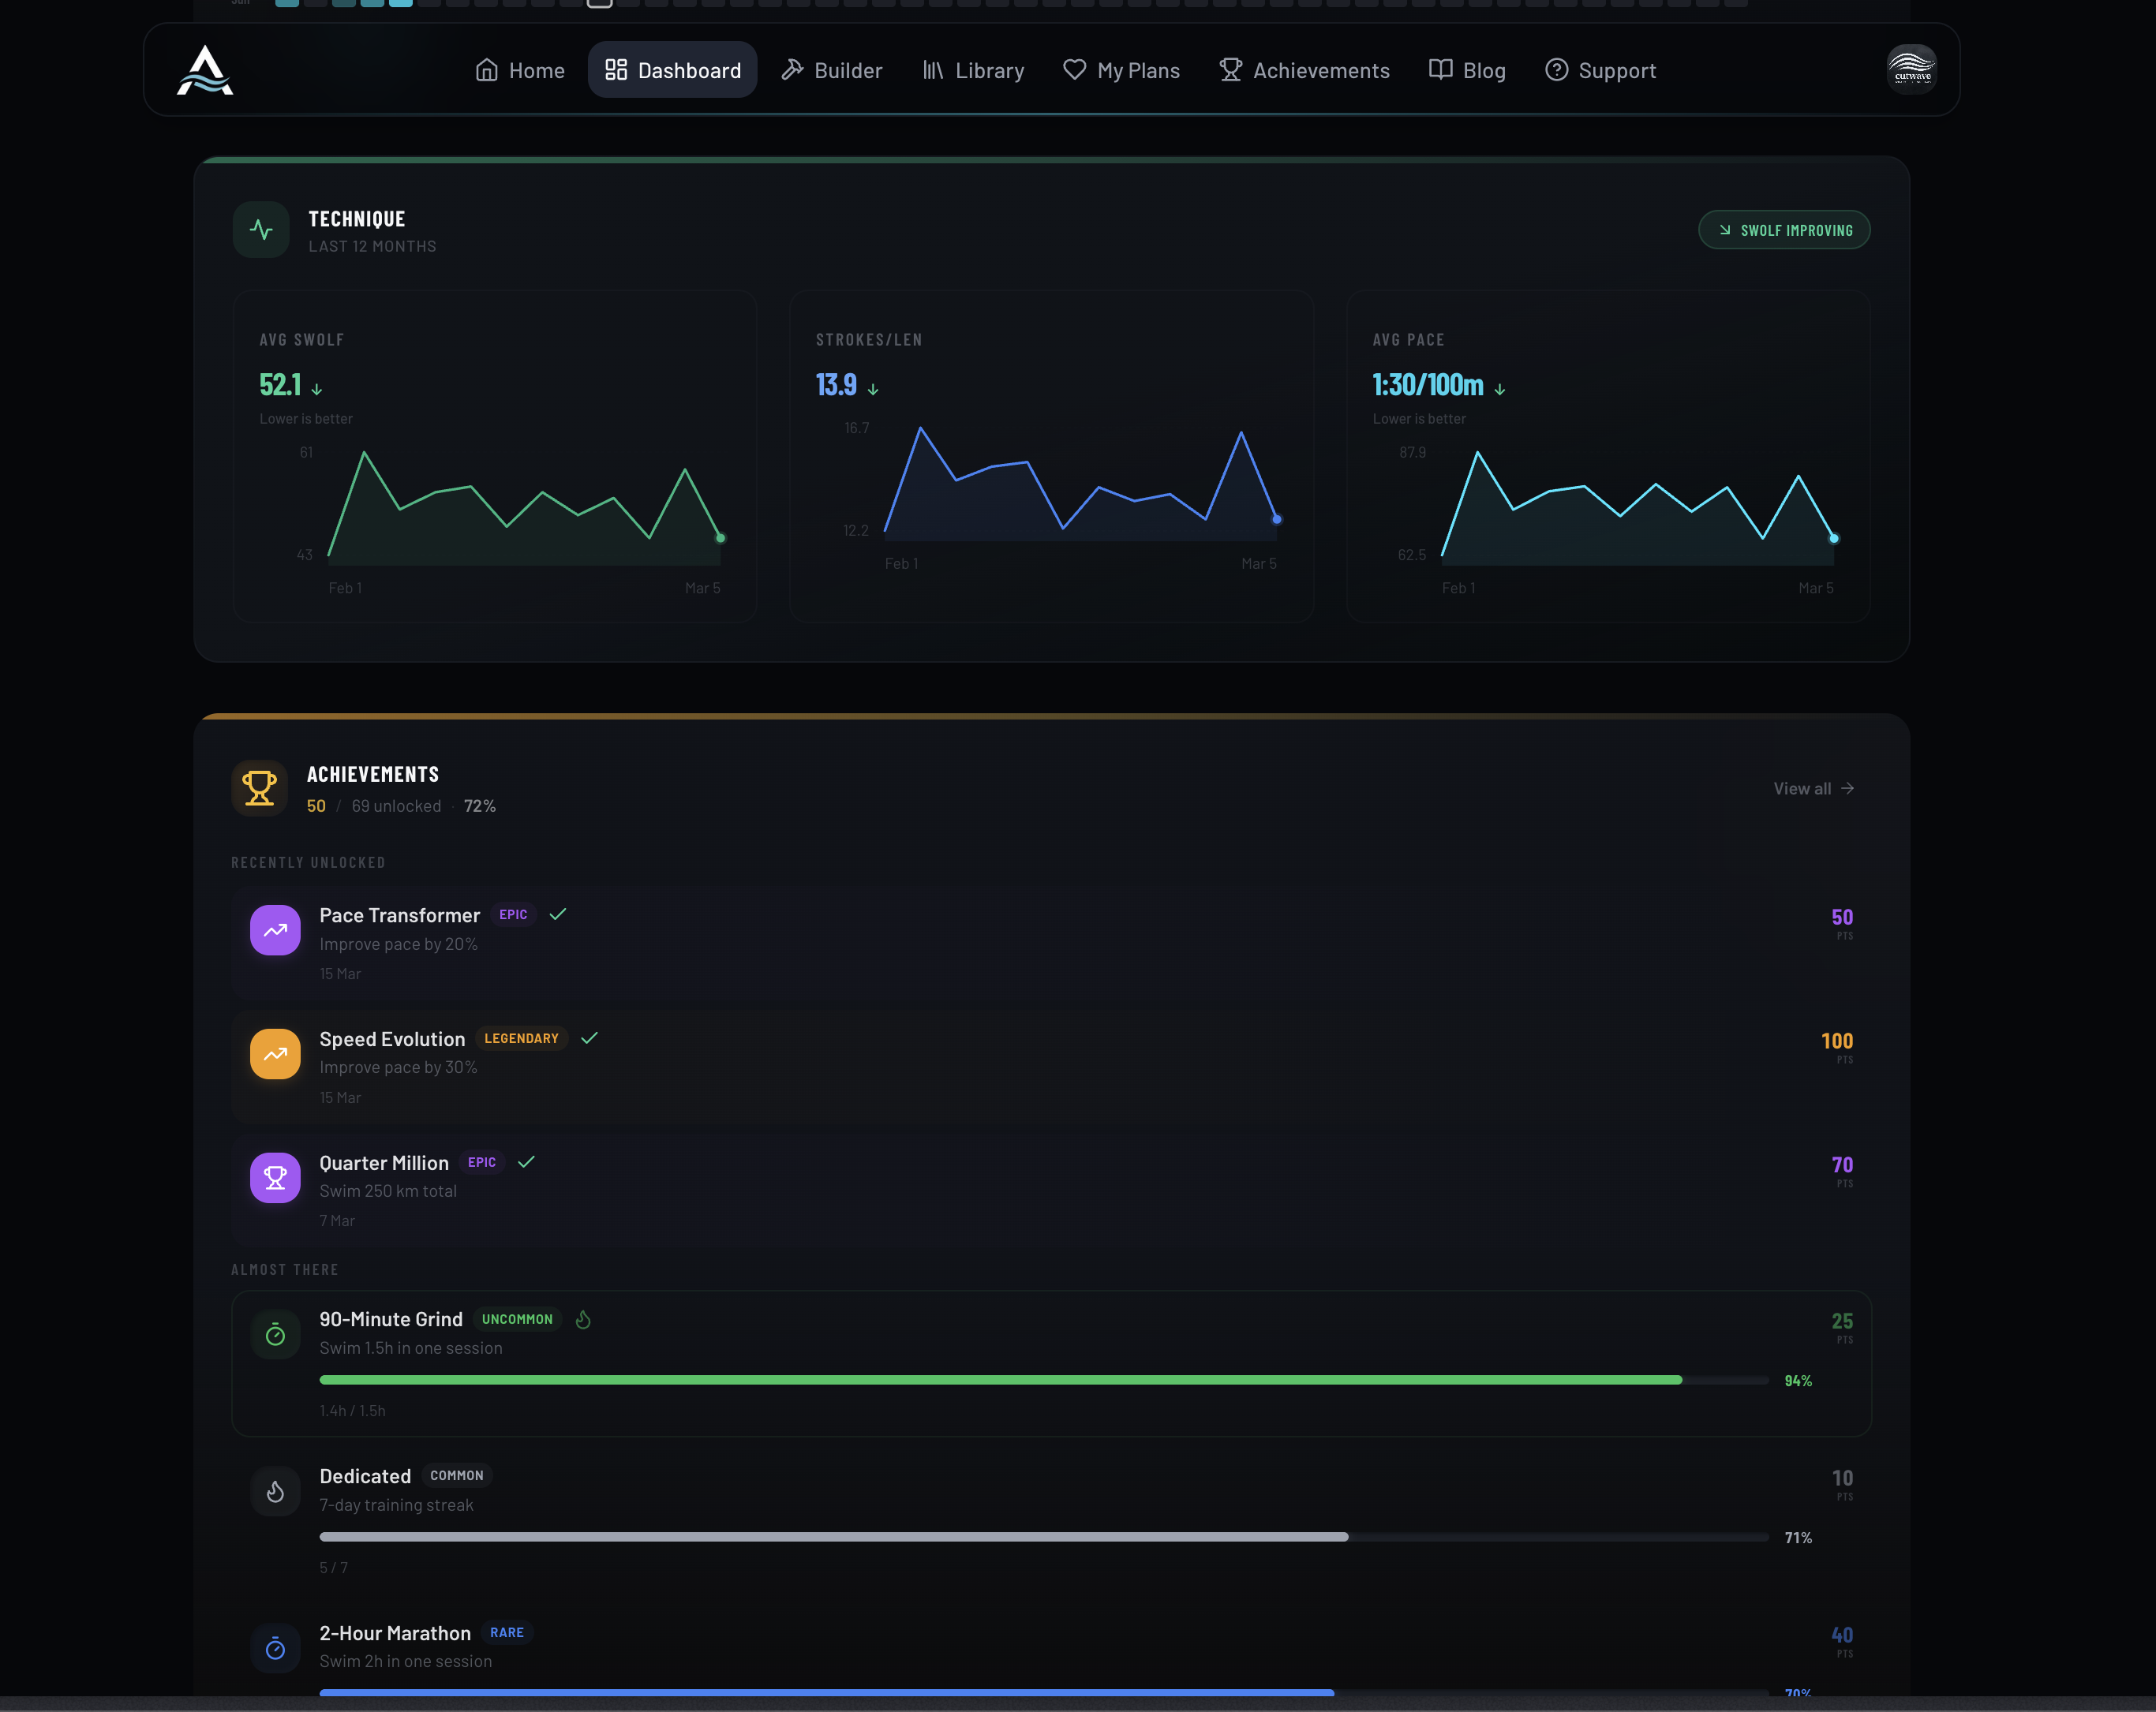Screen dimensions: 2156x1712
Task: Click the 50 PTS Pace Transformer score
Action: [x=1842, y=923]
